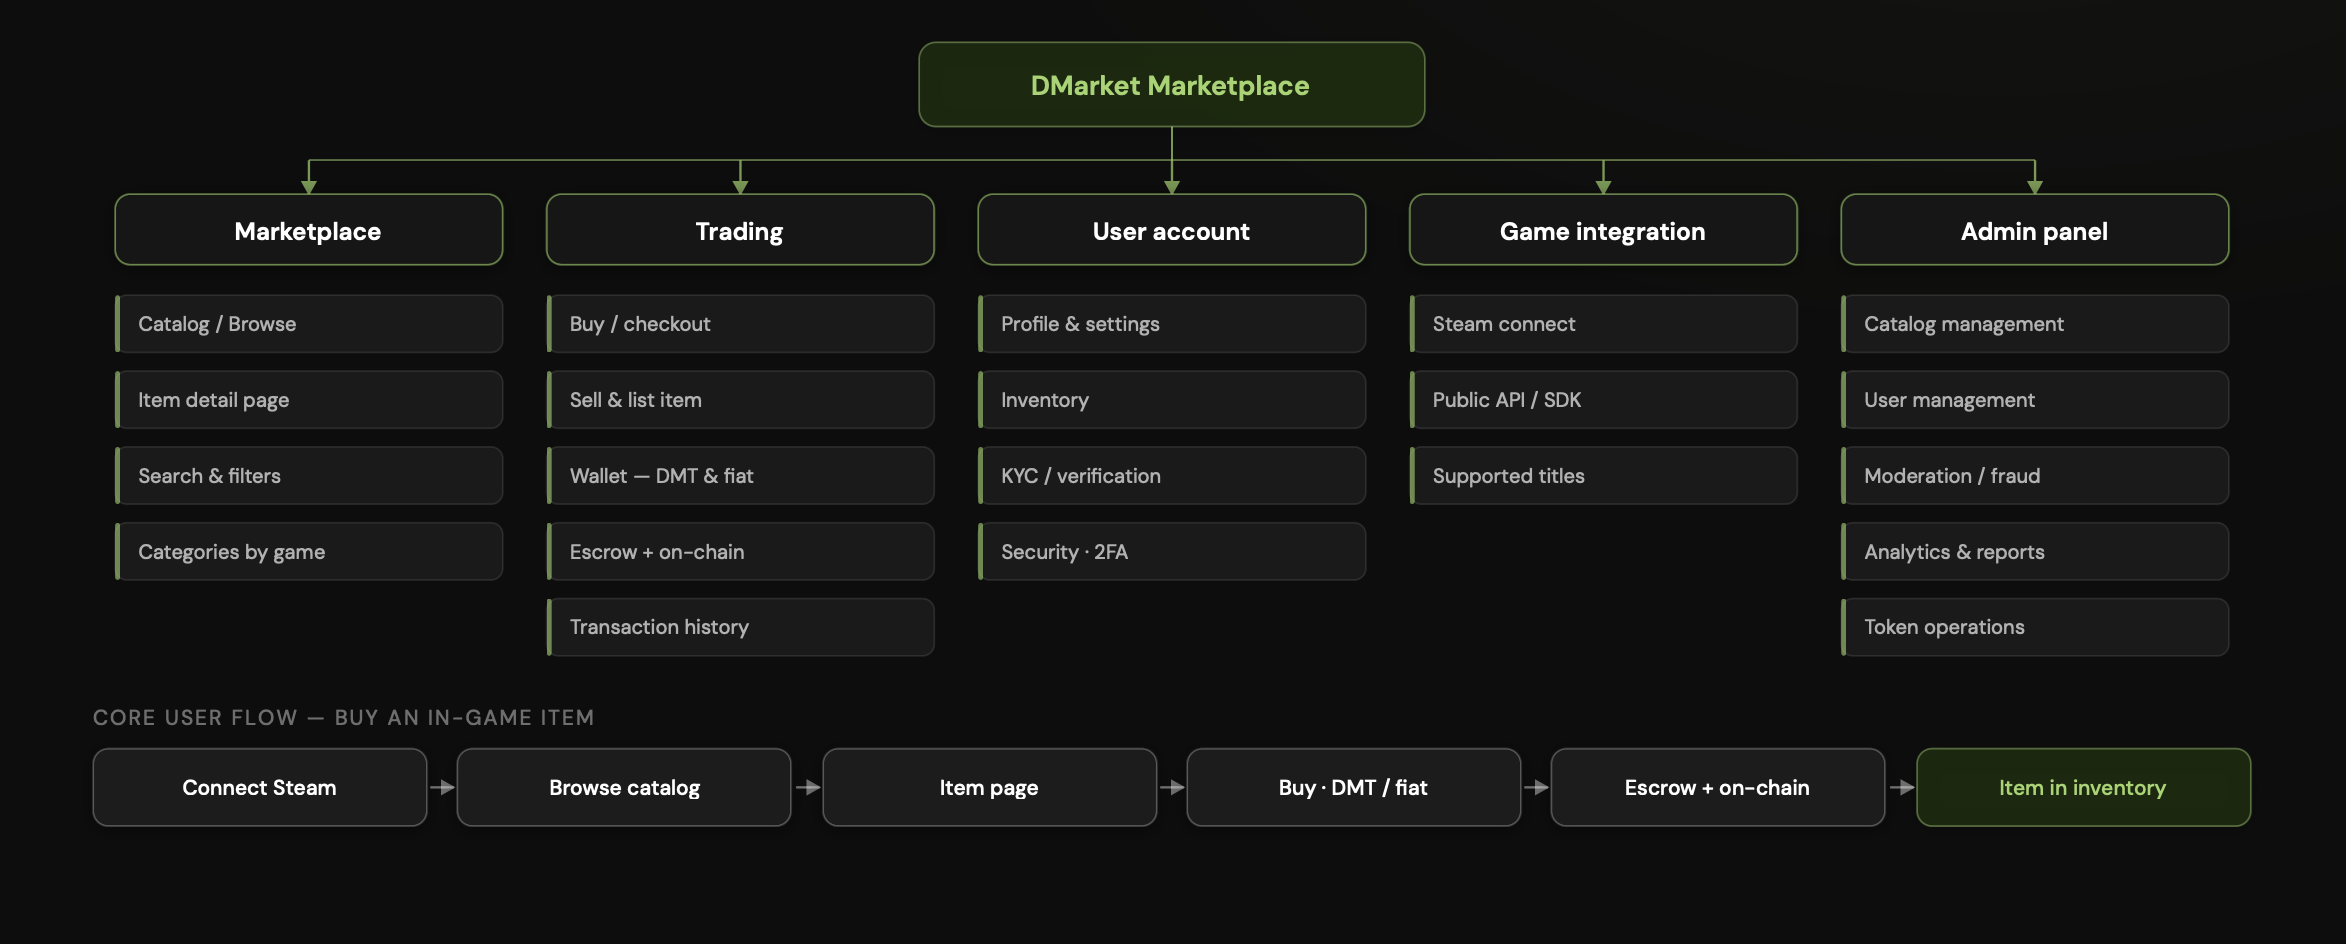The height and width of the screenshot is (944, 2346).
Task: Select the "Profile & settings" entry
Action: [x=1172, y=324]
